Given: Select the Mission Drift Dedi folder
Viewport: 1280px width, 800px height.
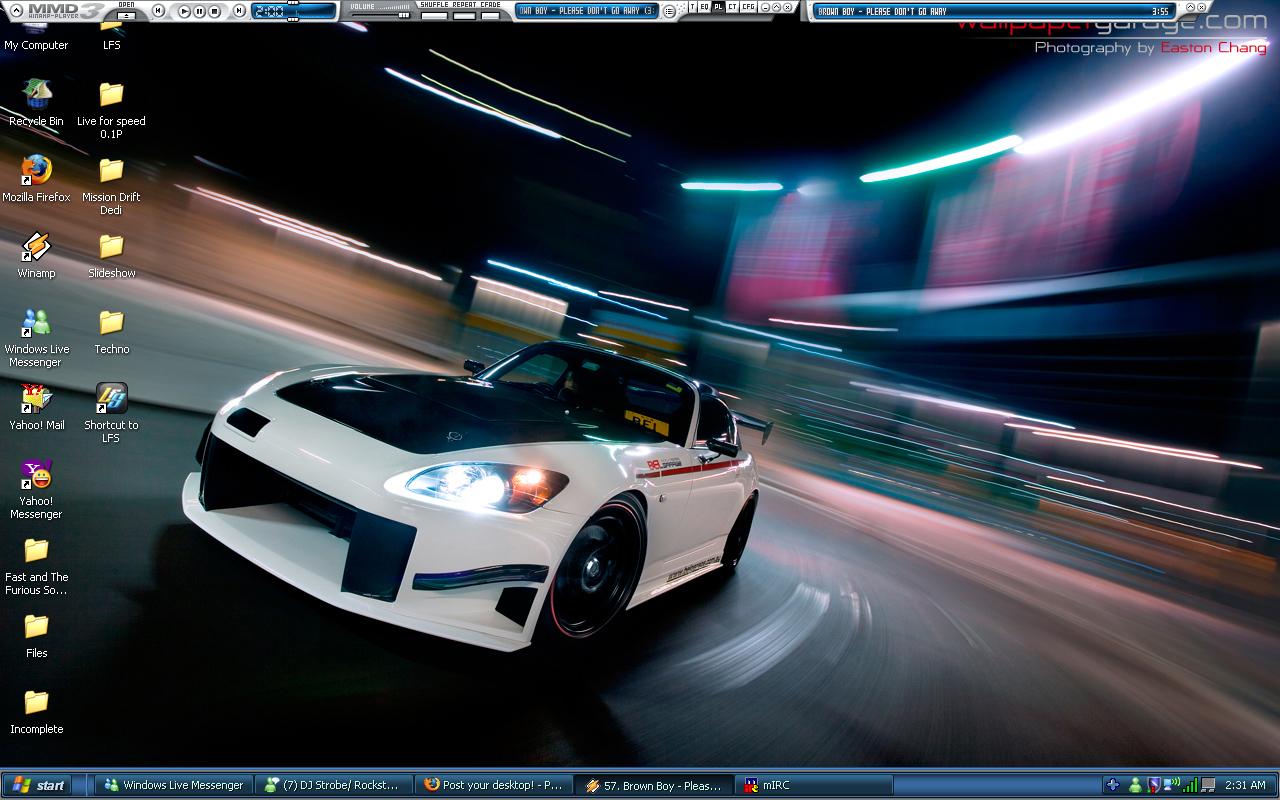Looking at the screenshot, I should (111, 185).
